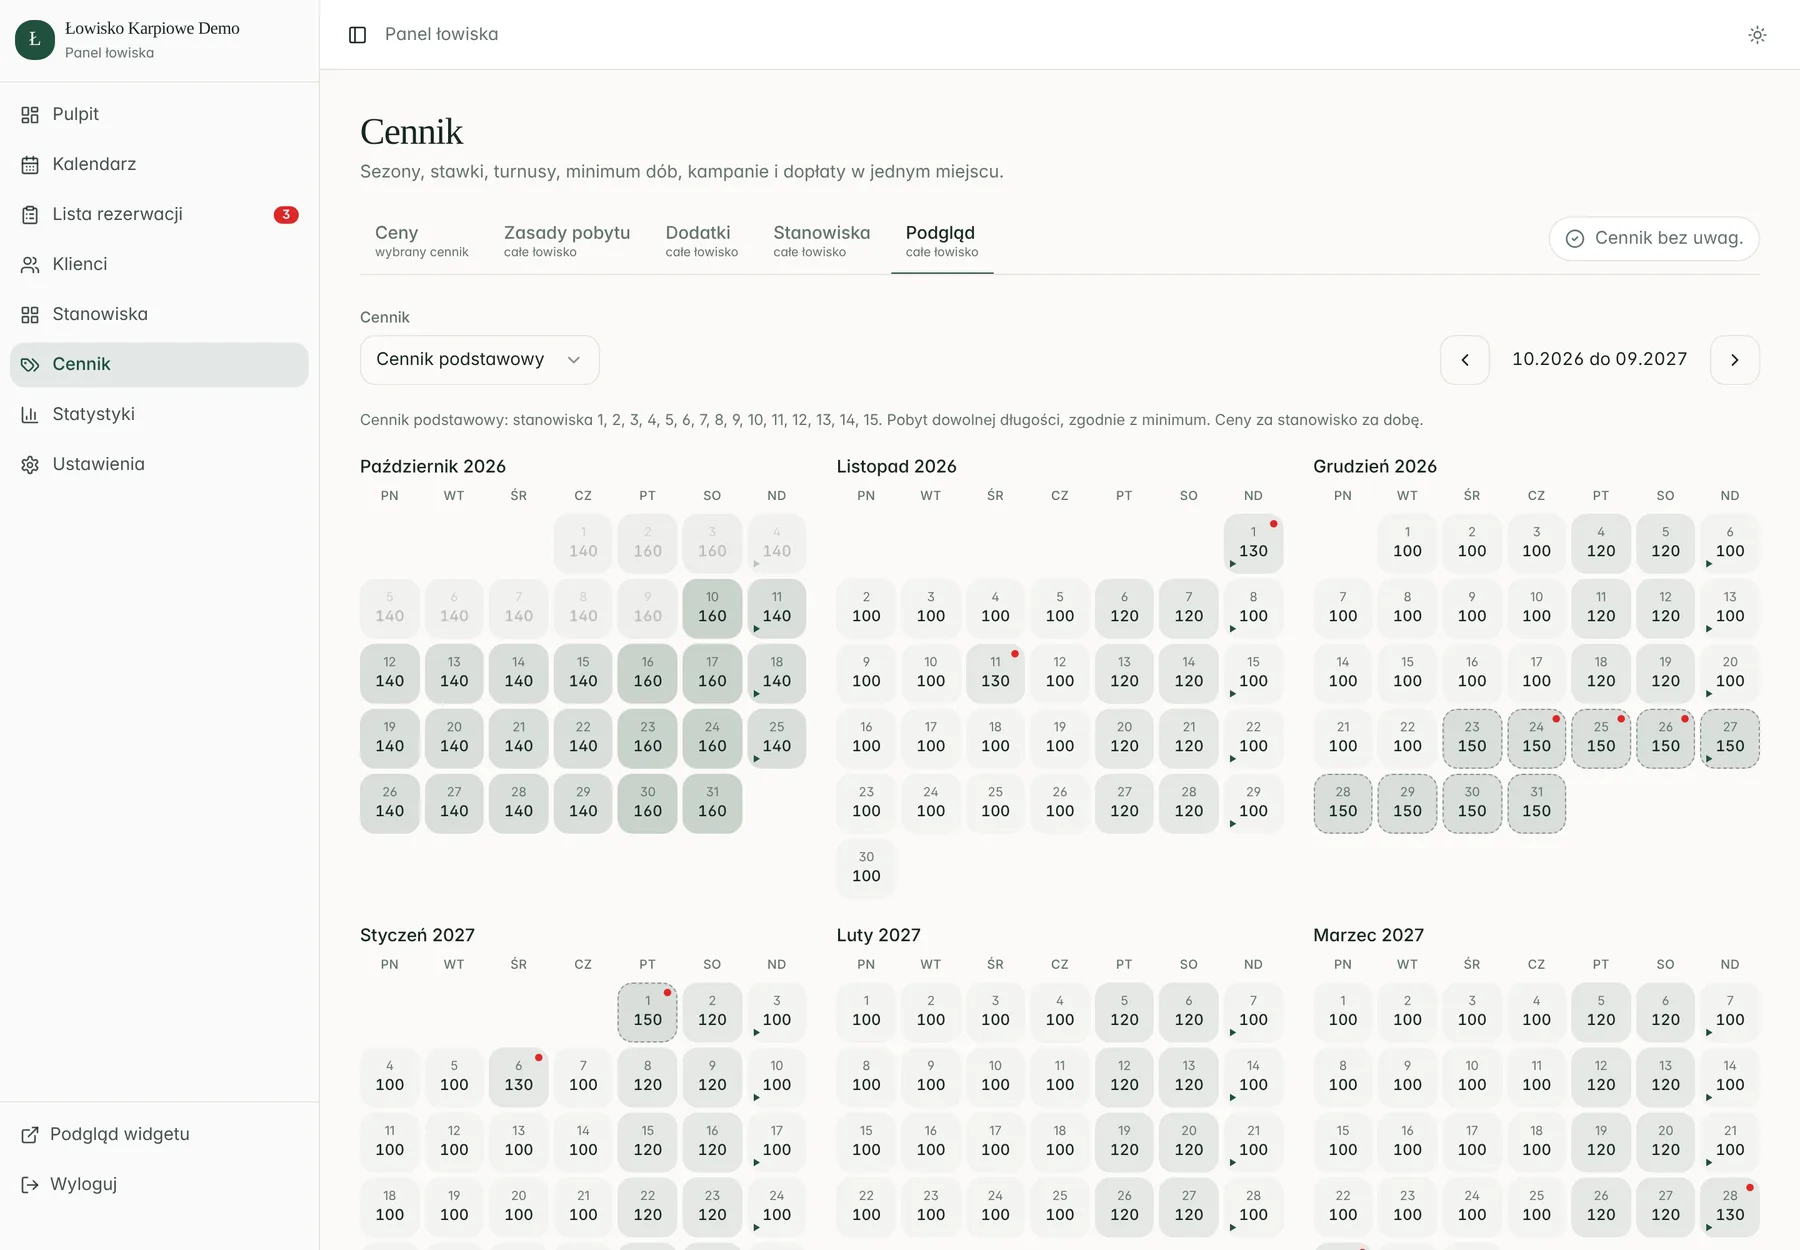Open the Zasady pobytu tab
Viewport: 1800px width, 1250px height.
point(567,241)
